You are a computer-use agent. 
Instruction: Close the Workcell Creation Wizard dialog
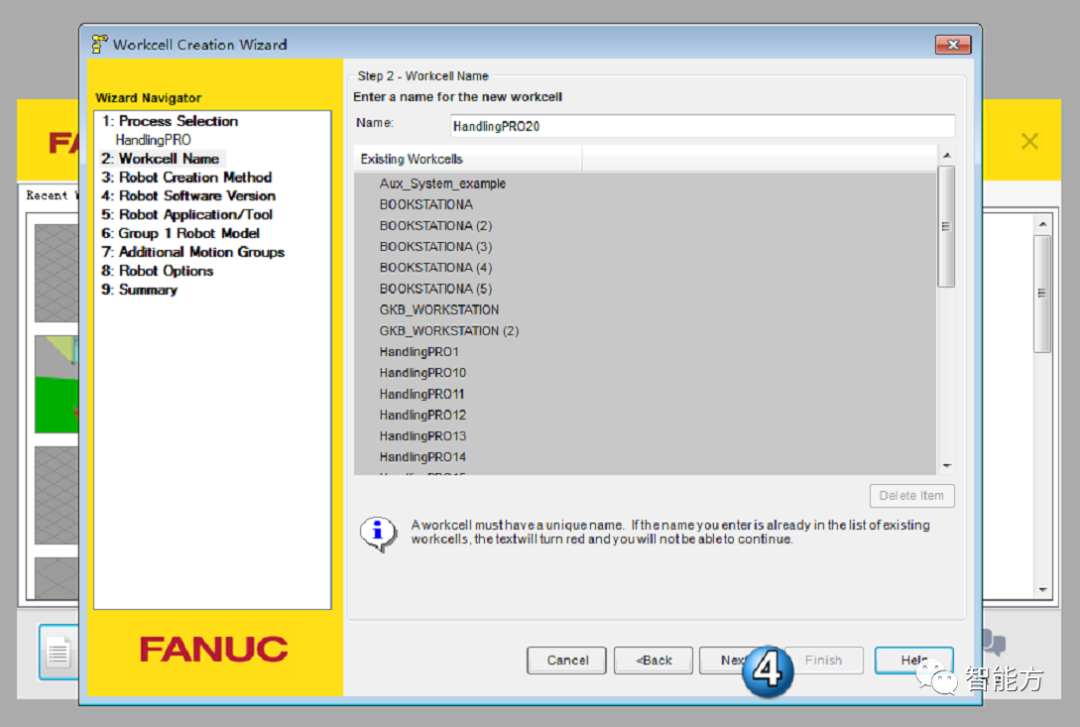pyautogui.click(x=953, y=45)
